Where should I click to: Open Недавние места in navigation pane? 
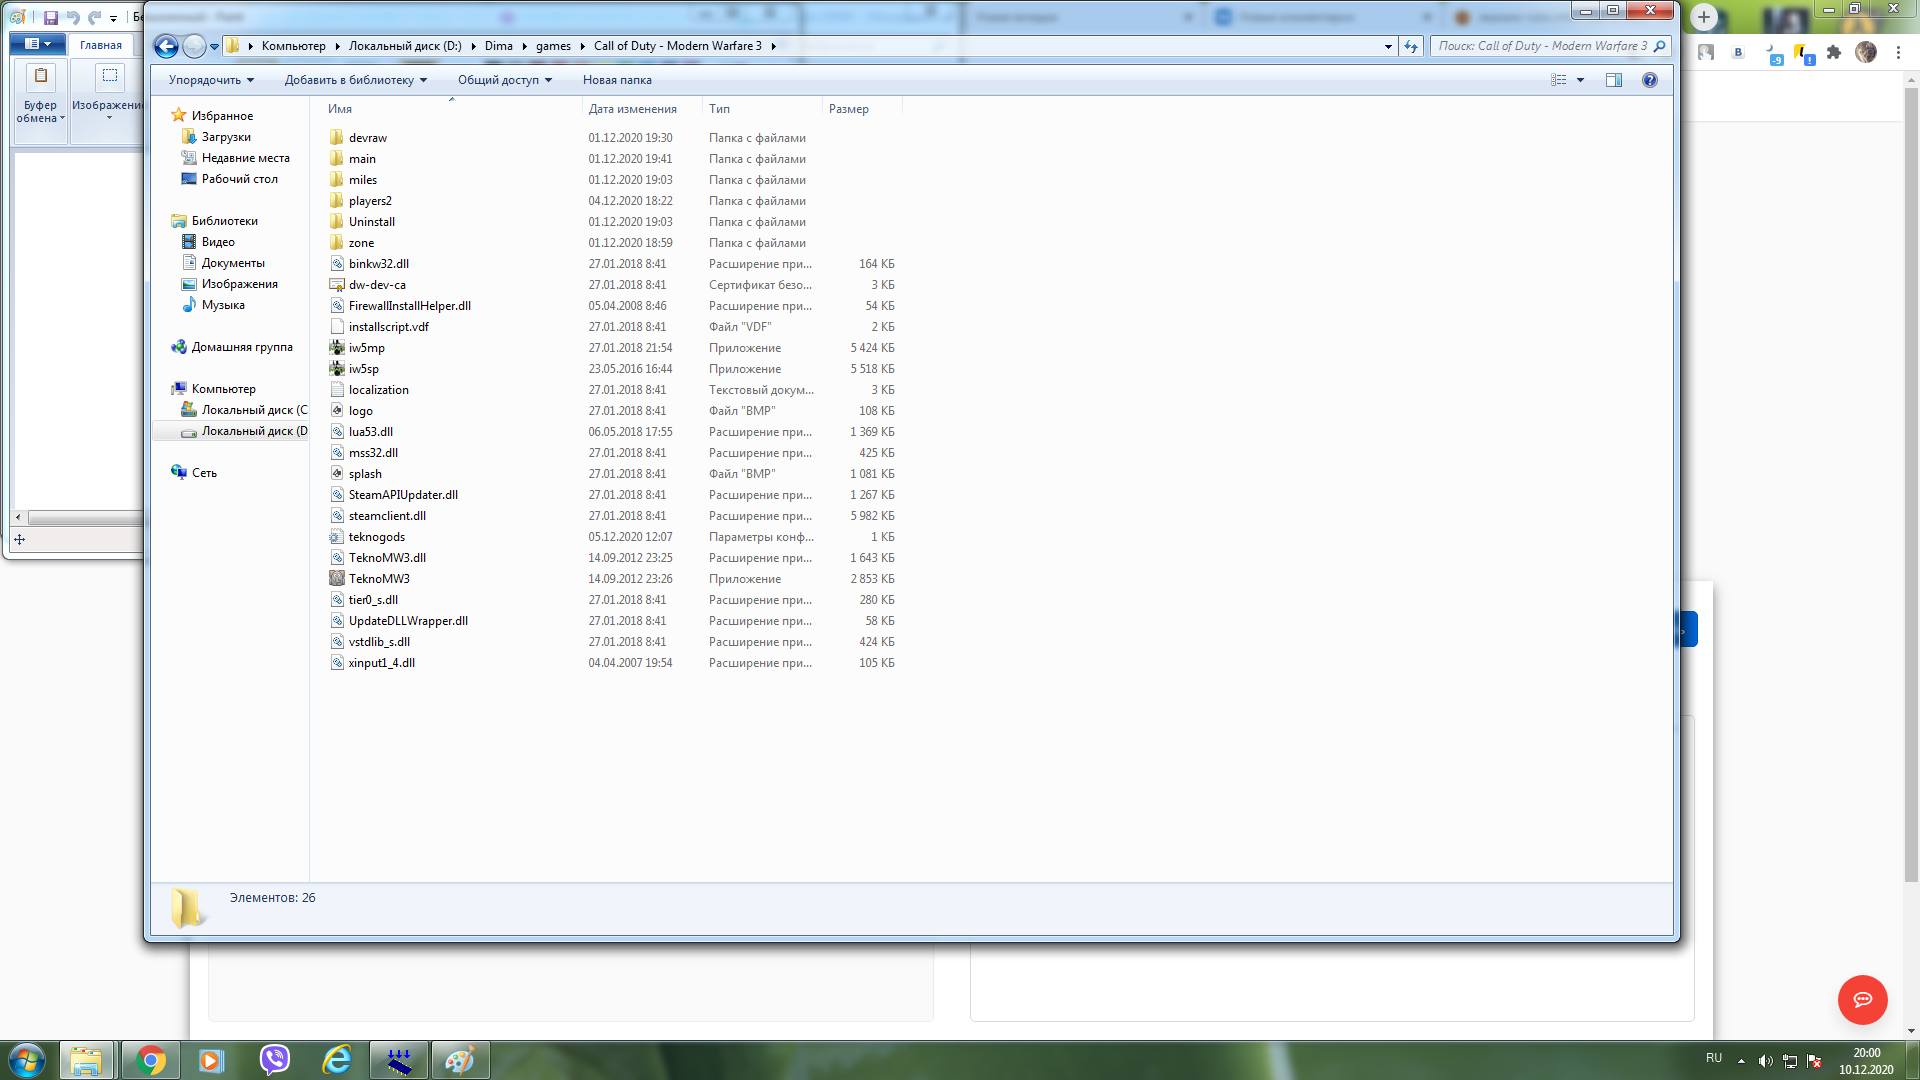(x=245, y=158)
